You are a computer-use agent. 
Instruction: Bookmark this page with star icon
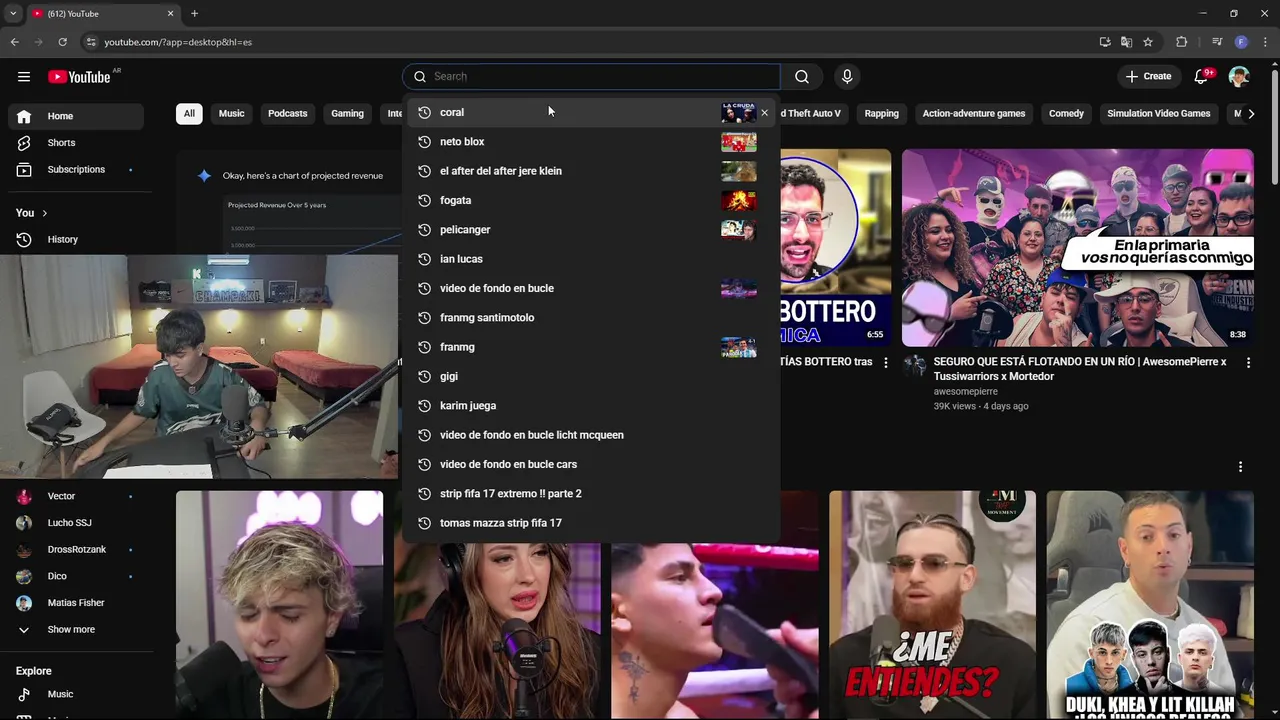(1148, 42)
